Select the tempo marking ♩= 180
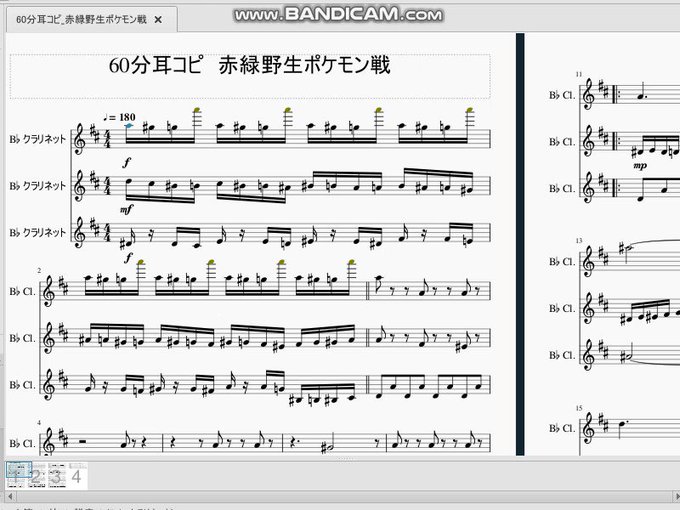The width and height of the screenshot is (680, 510). click(x=119, y=117)
